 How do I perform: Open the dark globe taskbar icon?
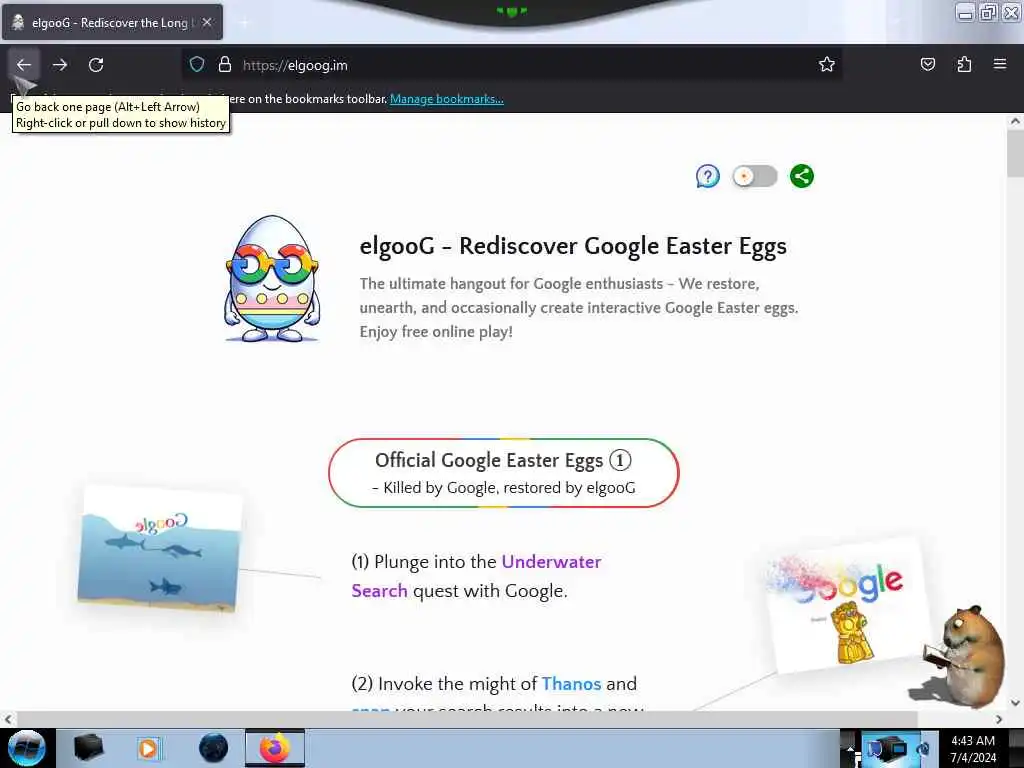pos(214,748)
